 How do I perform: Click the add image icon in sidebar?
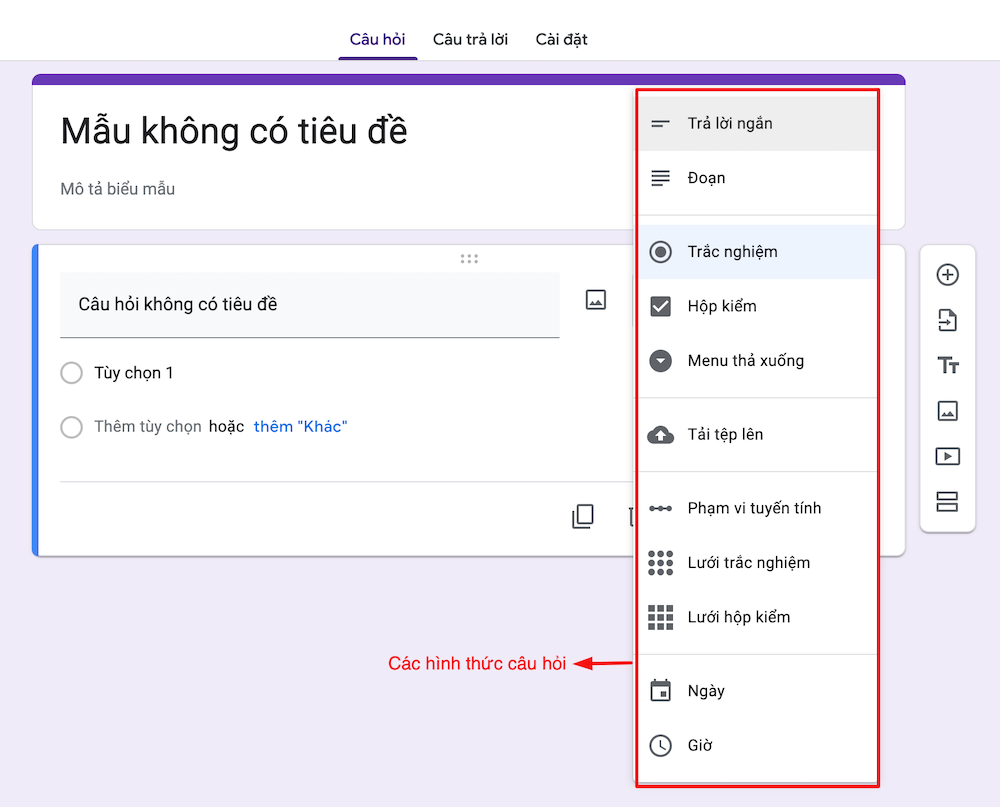[947, 411]
